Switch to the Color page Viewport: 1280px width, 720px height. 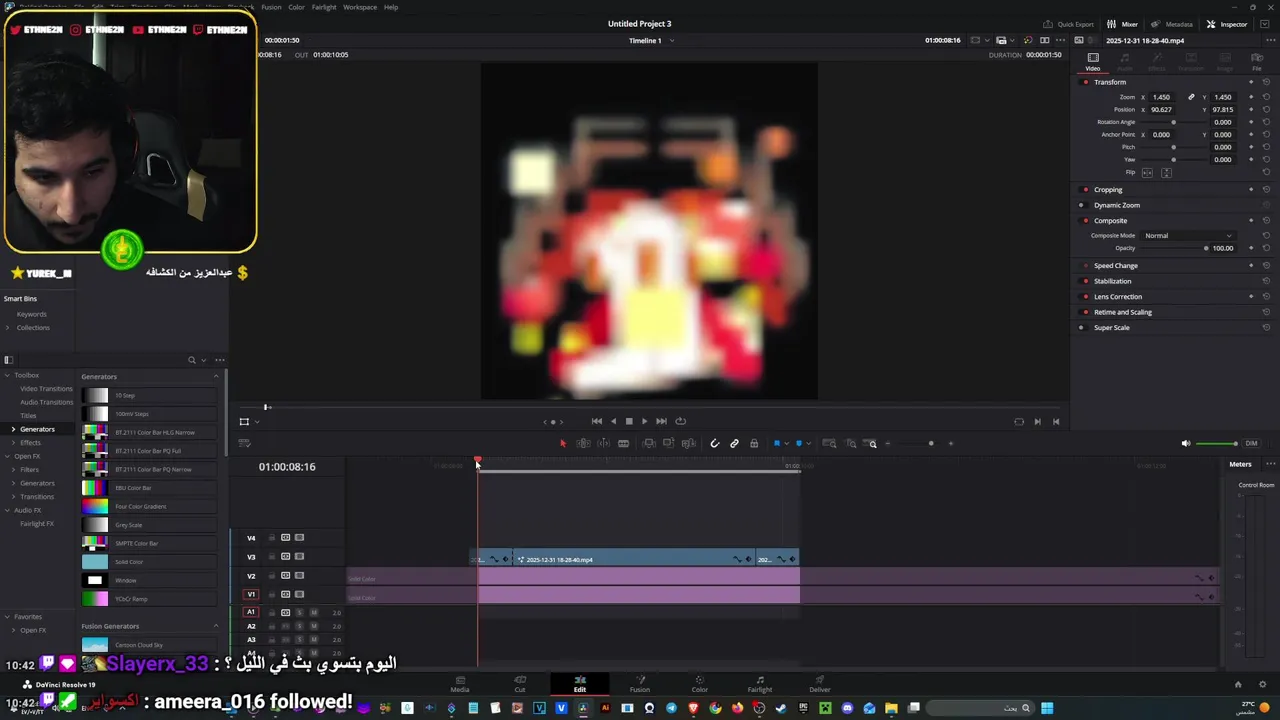[x=699, y=684]
